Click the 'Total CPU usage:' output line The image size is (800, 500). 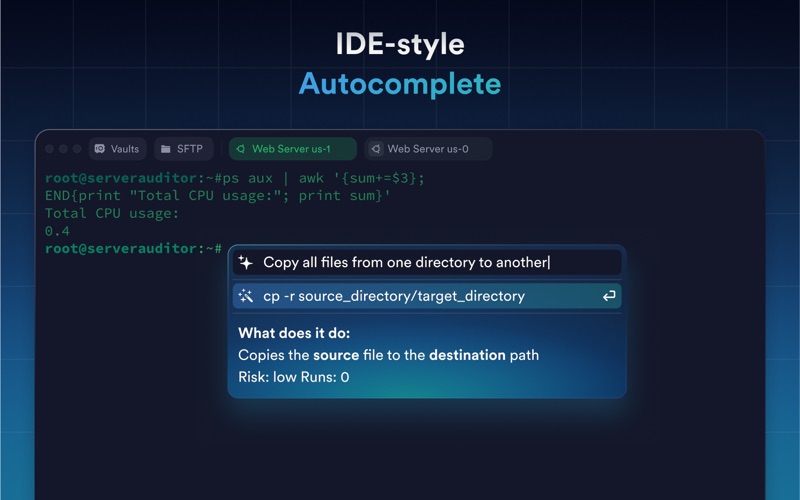[112, 213]
